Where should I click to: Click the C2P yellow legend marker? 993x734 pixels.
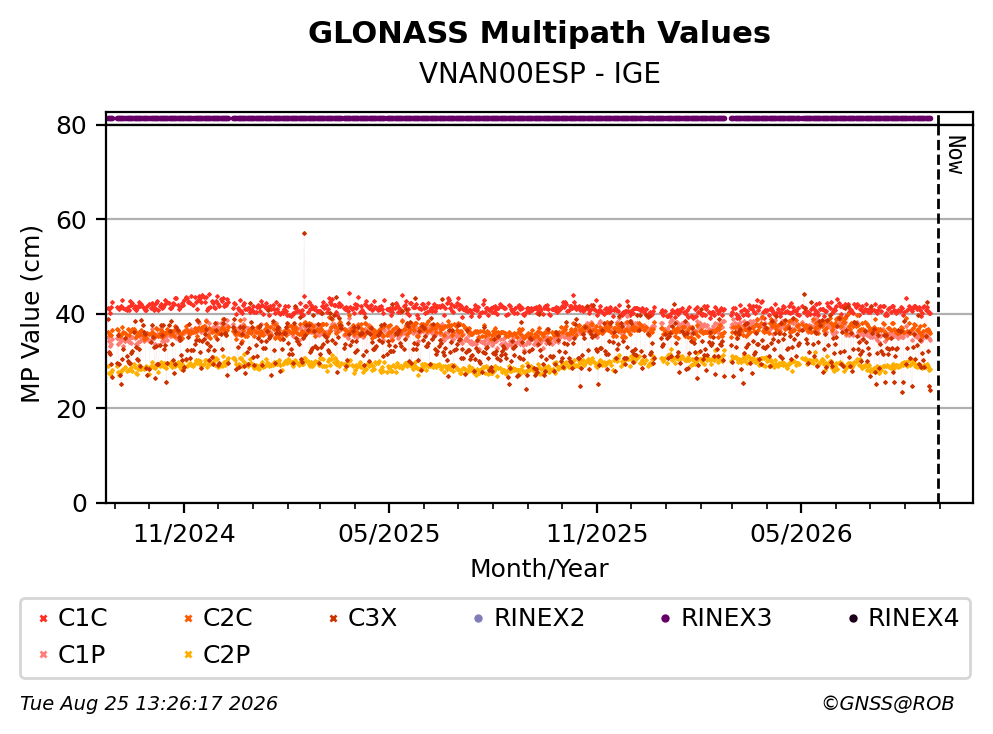188,655
